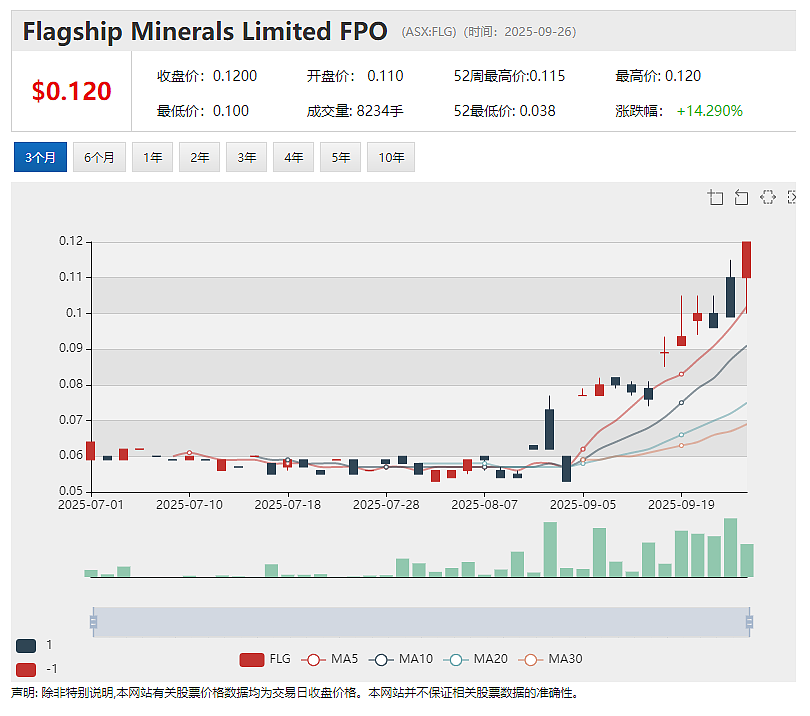Image resolution: width=810 pixels, height=716 pixels.
Task: Open the 3年 chart range
Action: click(x=246, y=157)
